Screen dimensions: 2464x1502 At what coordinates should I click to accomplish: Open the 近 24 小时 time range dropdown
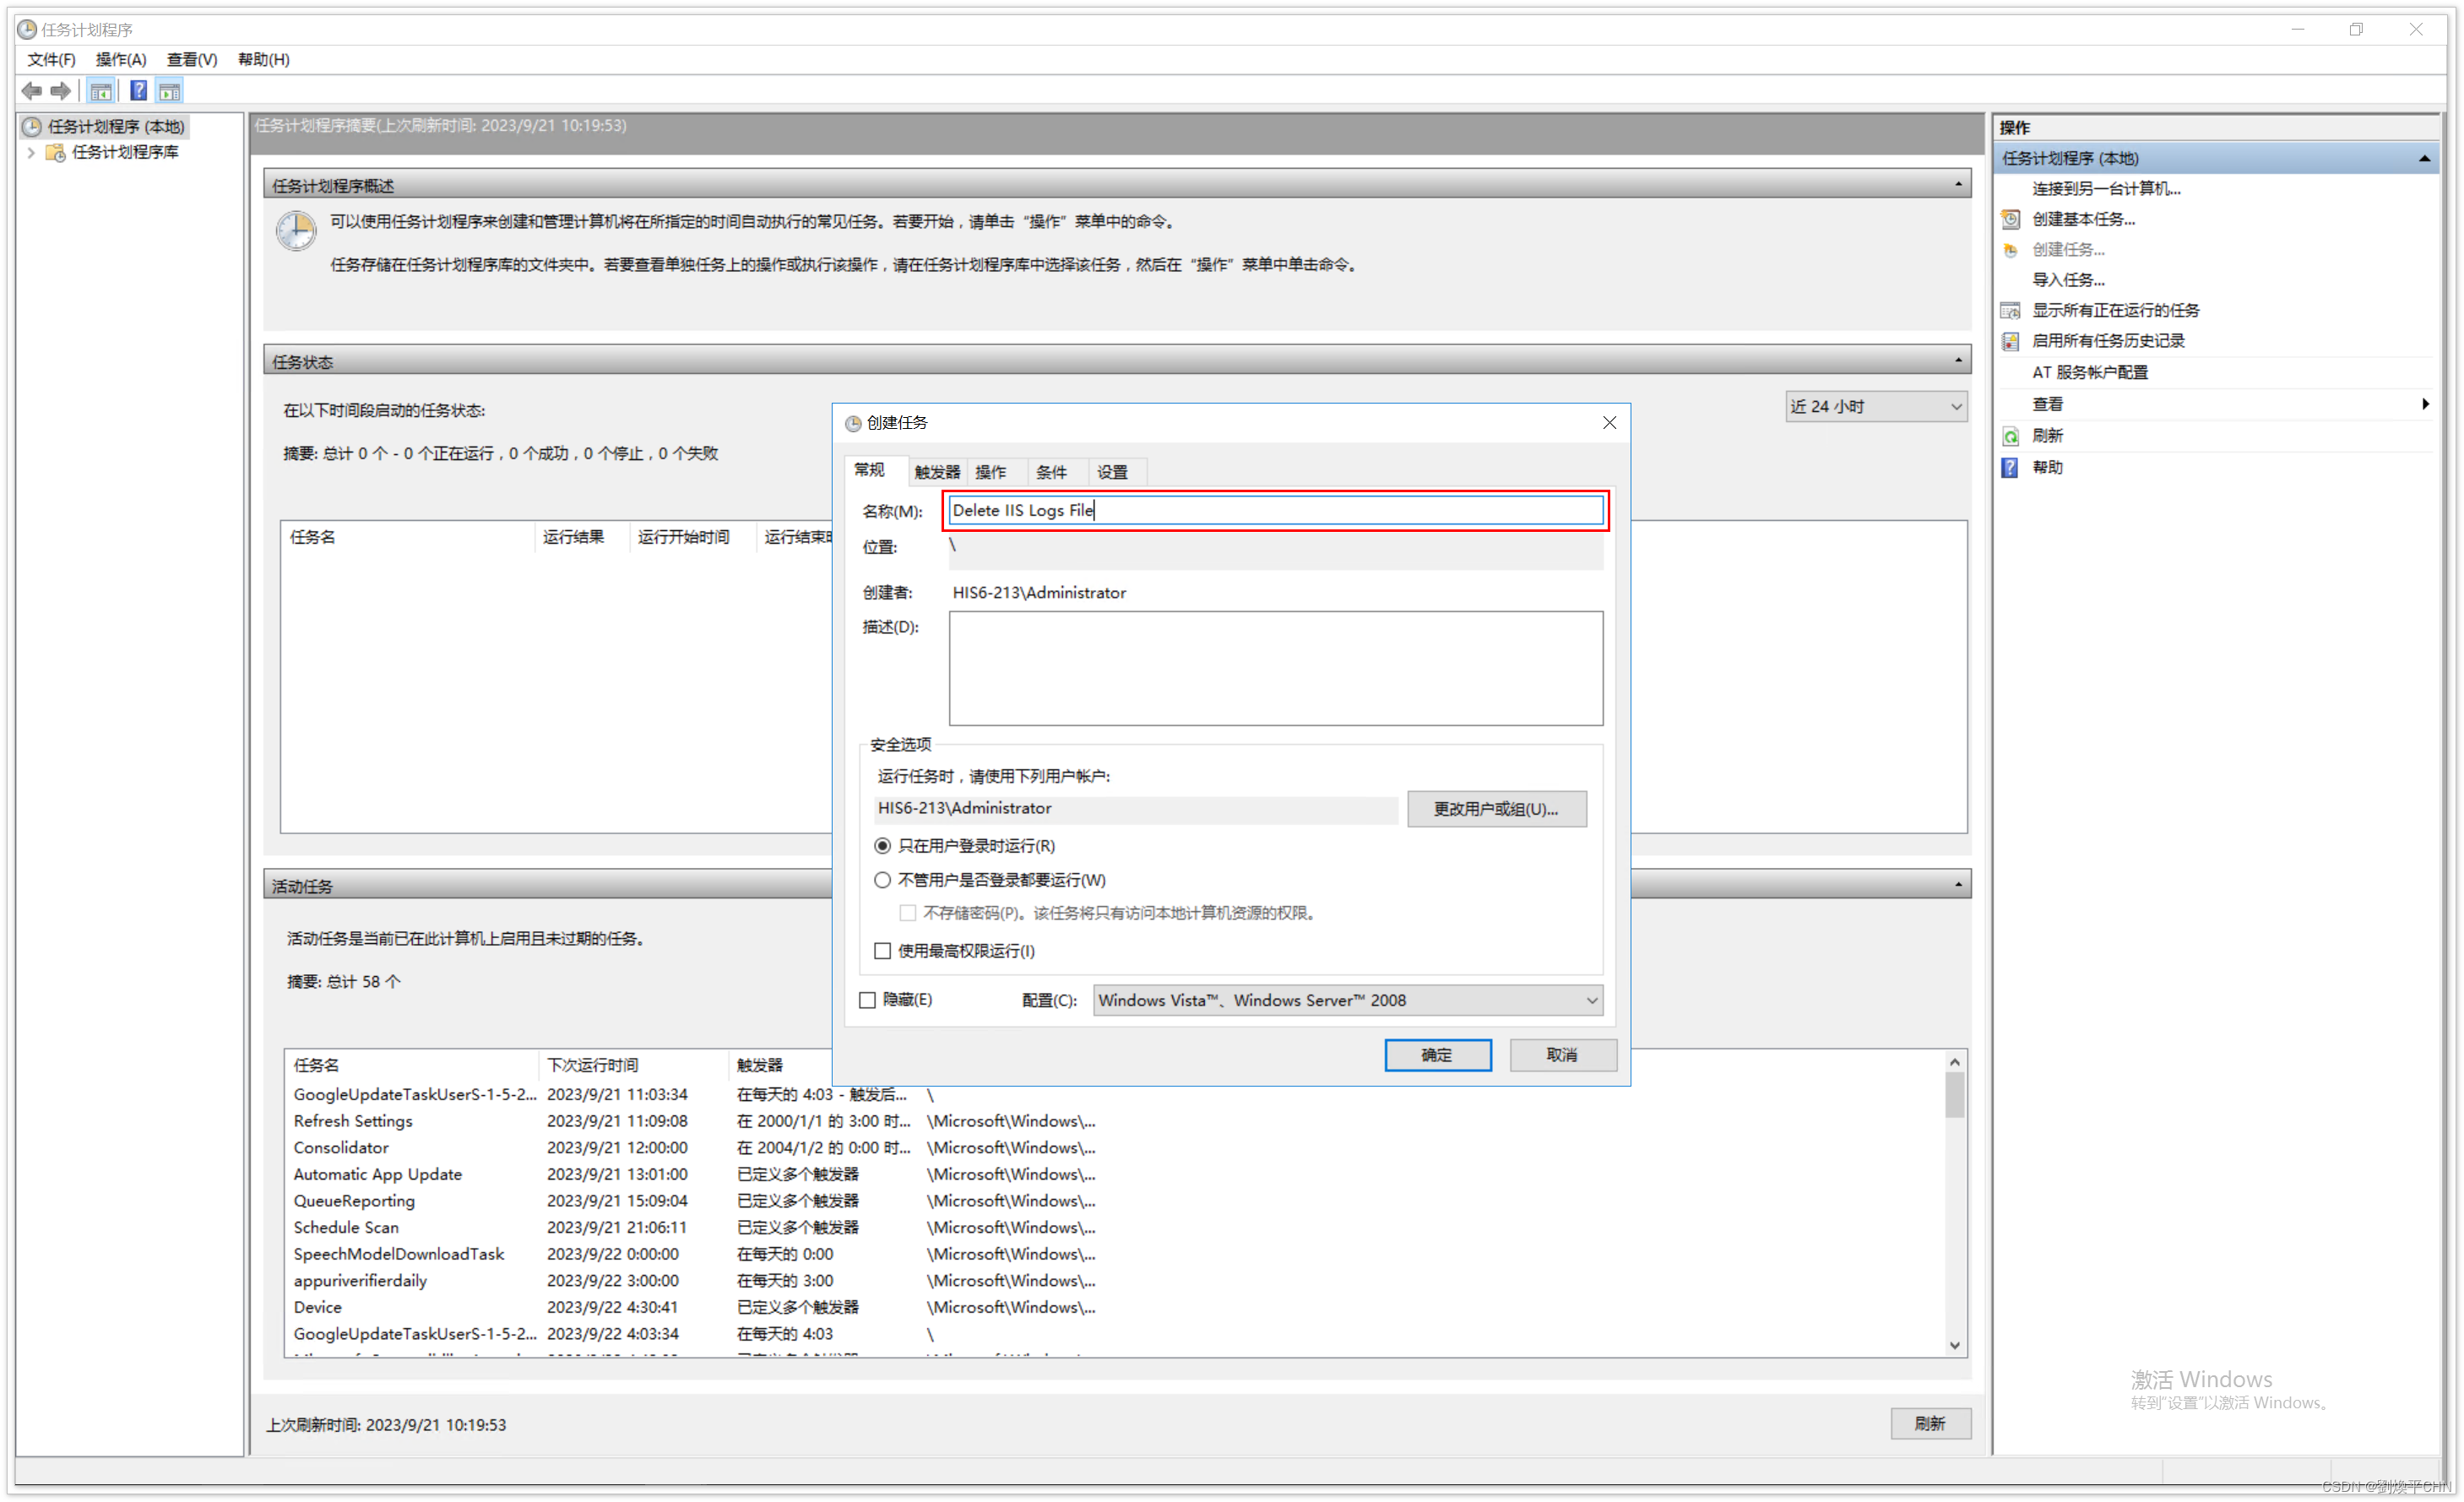pyautogui.click(x=1876, y=406)
